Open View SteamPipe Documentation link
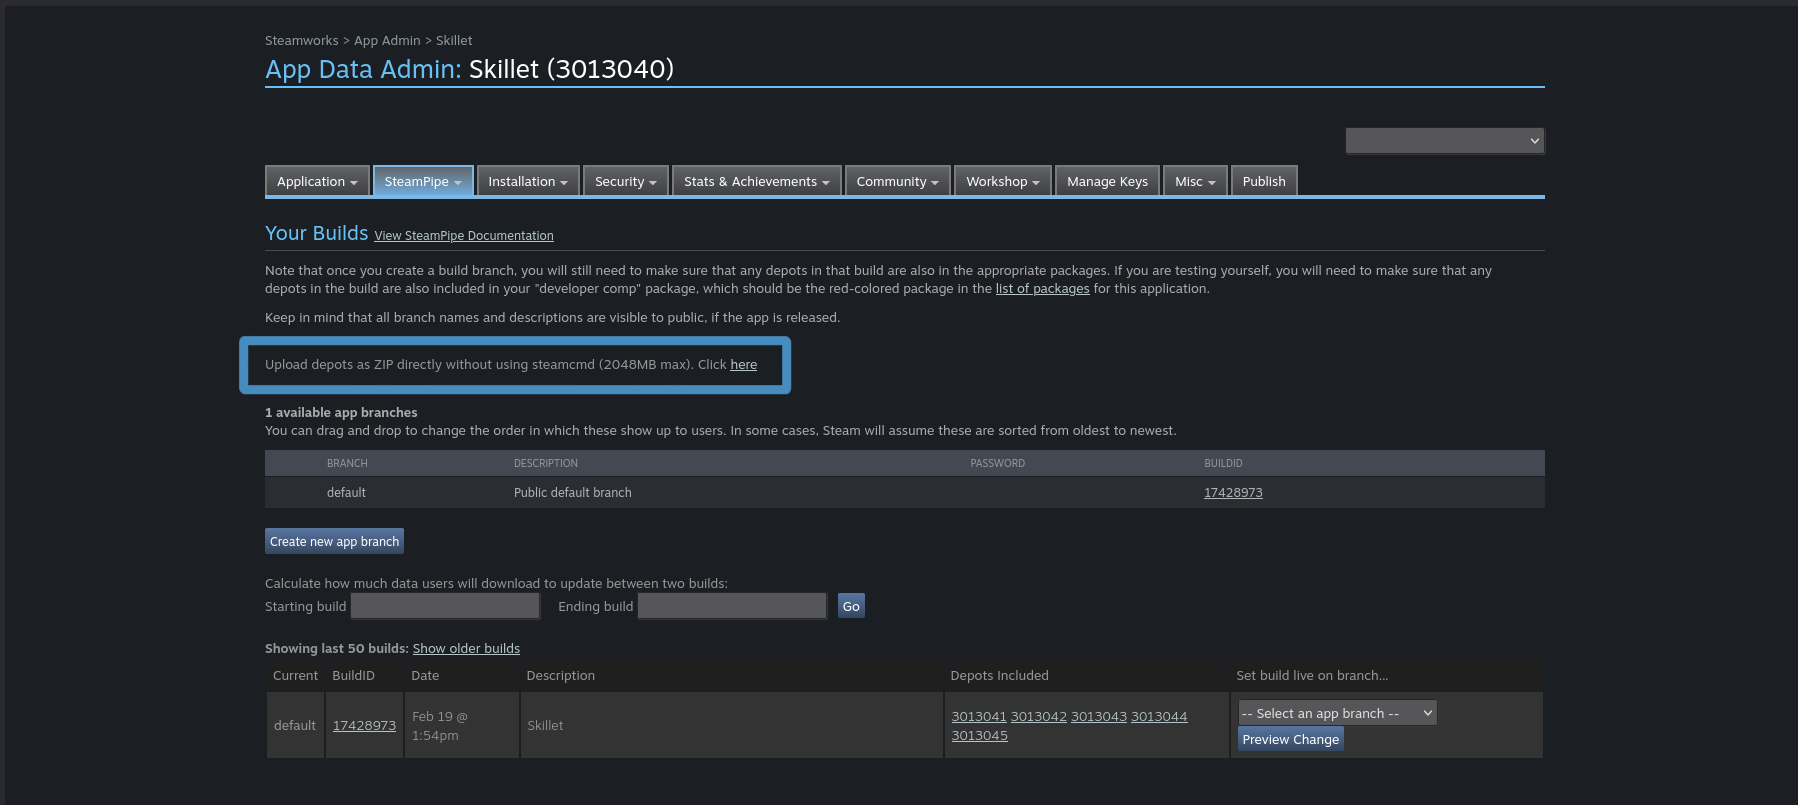1798x805 pixels. [x=464, y=236]
